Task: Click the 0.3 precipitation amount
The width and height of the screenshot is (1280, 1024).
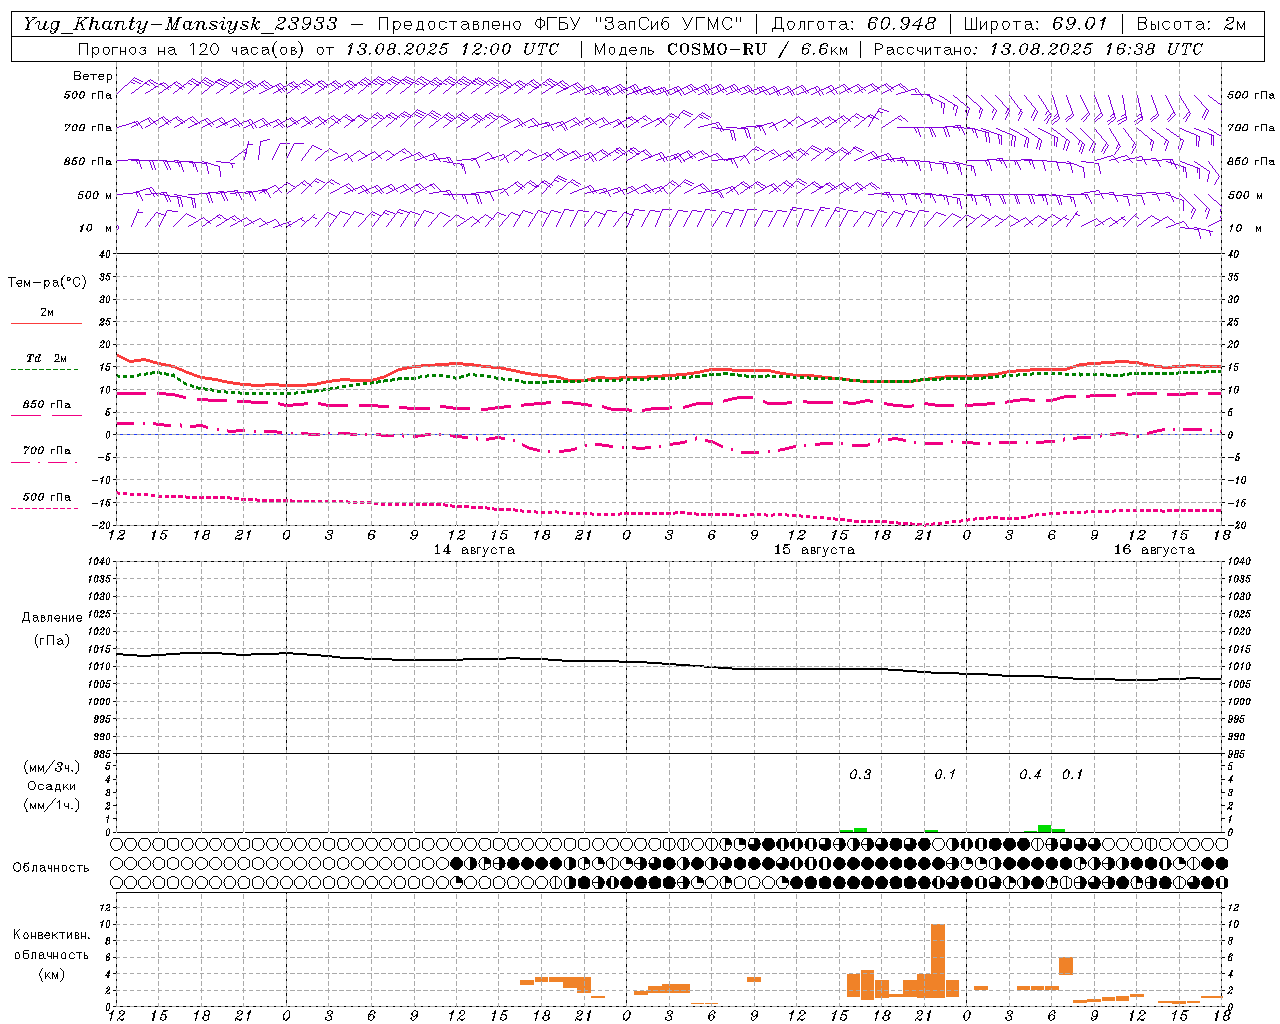Action: click(x=860, y=774)
